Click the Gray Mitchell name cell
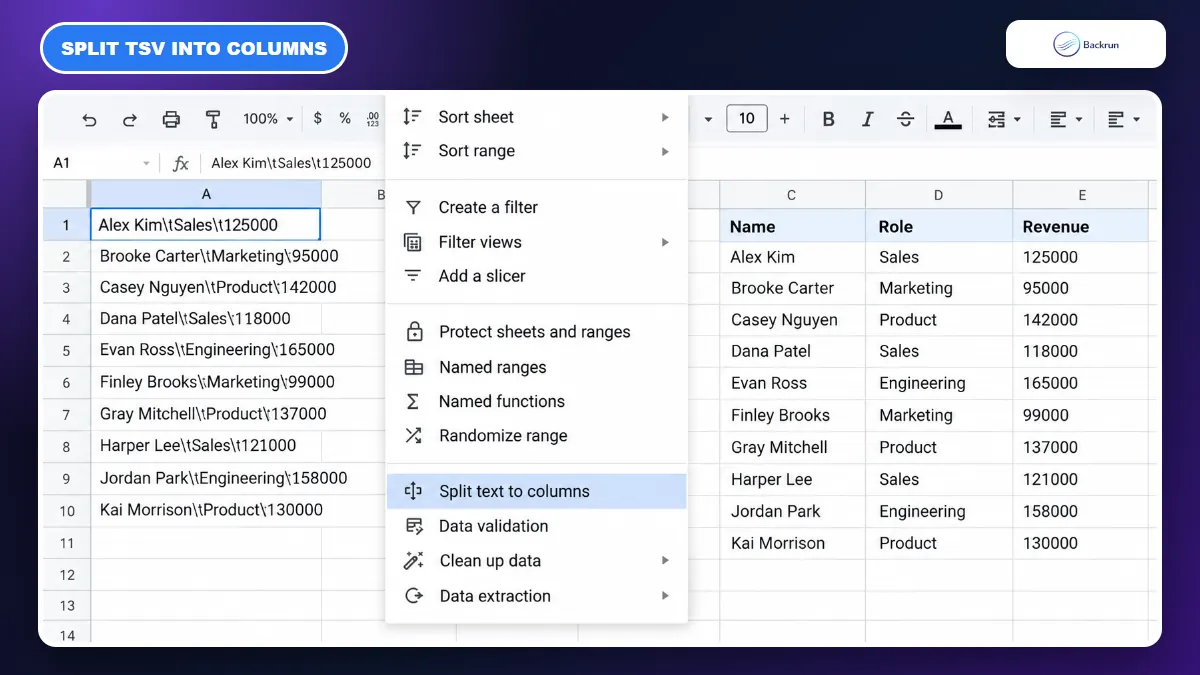Screen dimensions: 1200x675 [792, 447]
